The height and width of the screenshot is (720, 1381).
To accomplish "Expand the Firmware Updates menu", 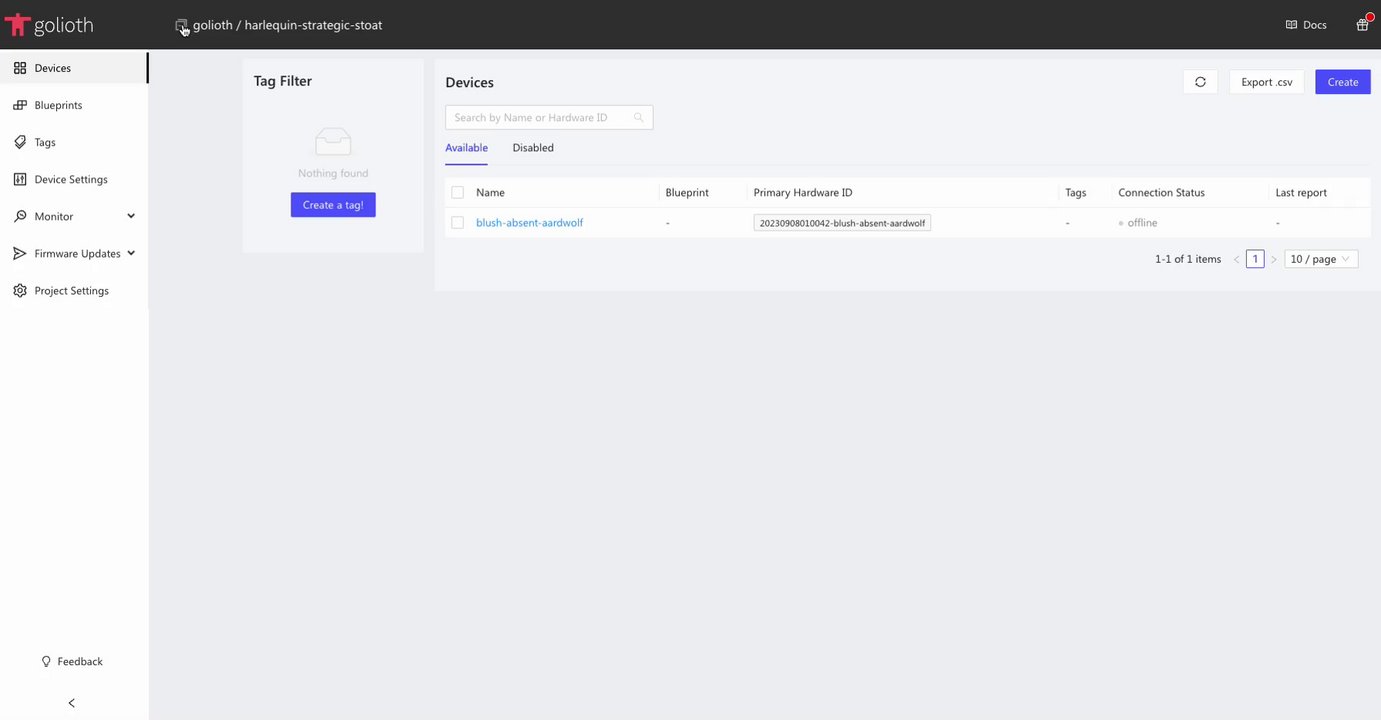I will [131, 254].
